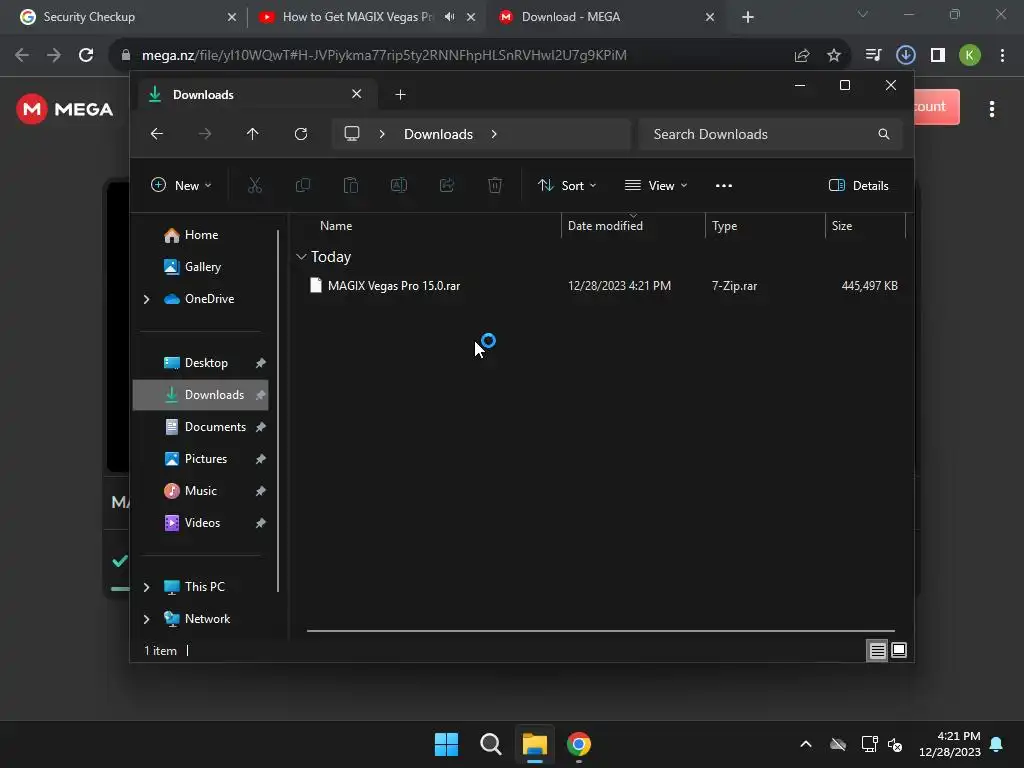Go back in File Explorer
Viewport: 1024px width, 768px height.
[x=157, y=134]
